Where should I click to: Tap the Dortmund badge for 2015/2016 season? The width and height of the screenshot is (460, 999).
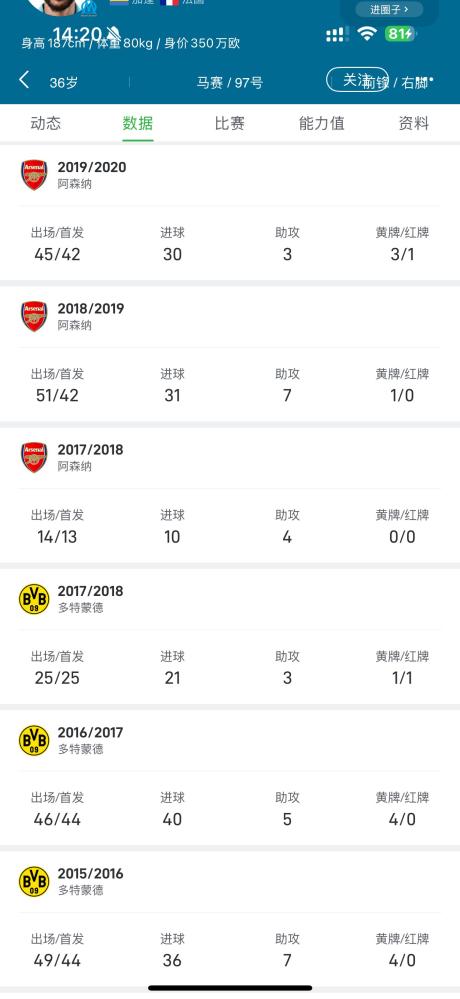coord(34,882)
